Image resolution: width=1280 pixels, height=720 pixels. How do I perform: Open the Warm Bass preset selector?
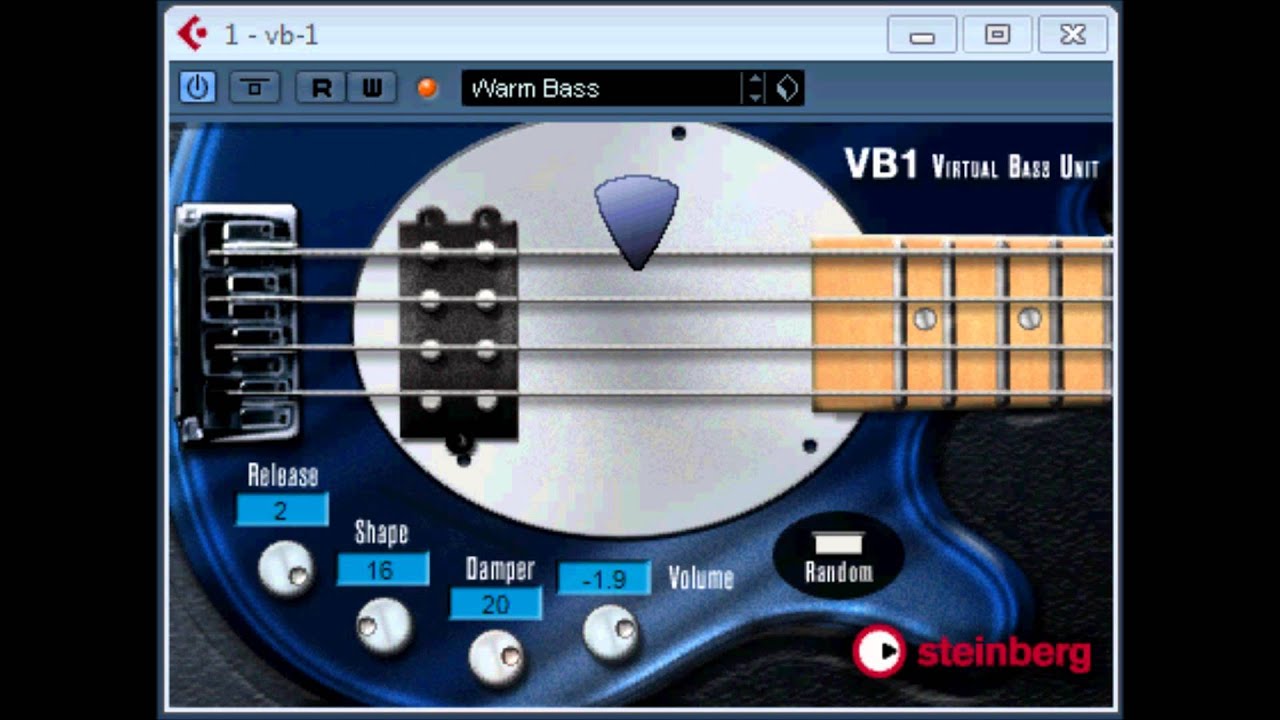pyautogui.click(x=601, y=88)
